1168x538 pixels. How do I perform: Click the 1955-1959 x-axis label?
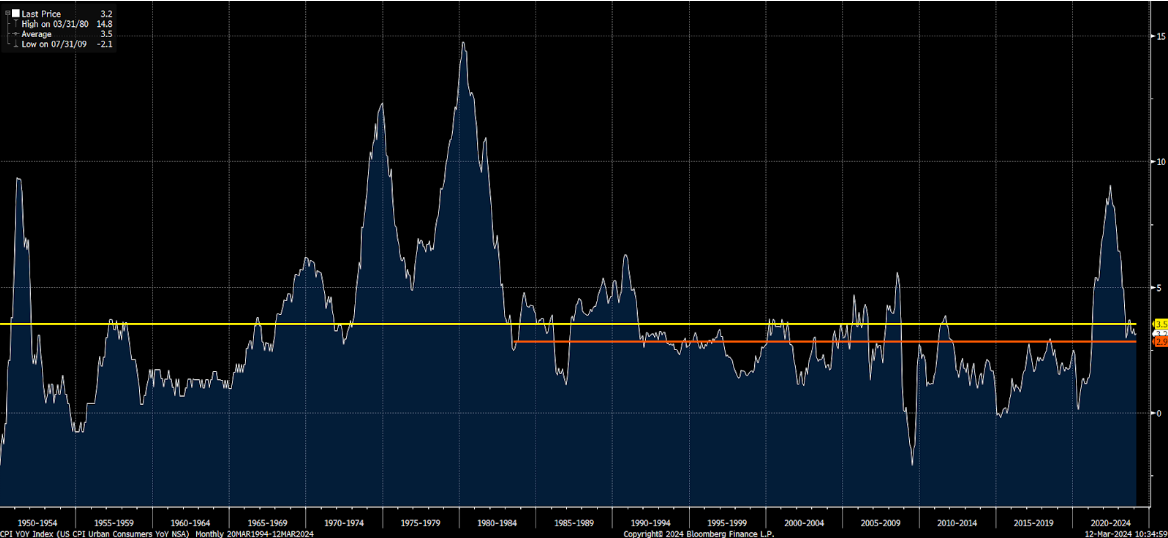pyautogui.click(x=114, y=523)
